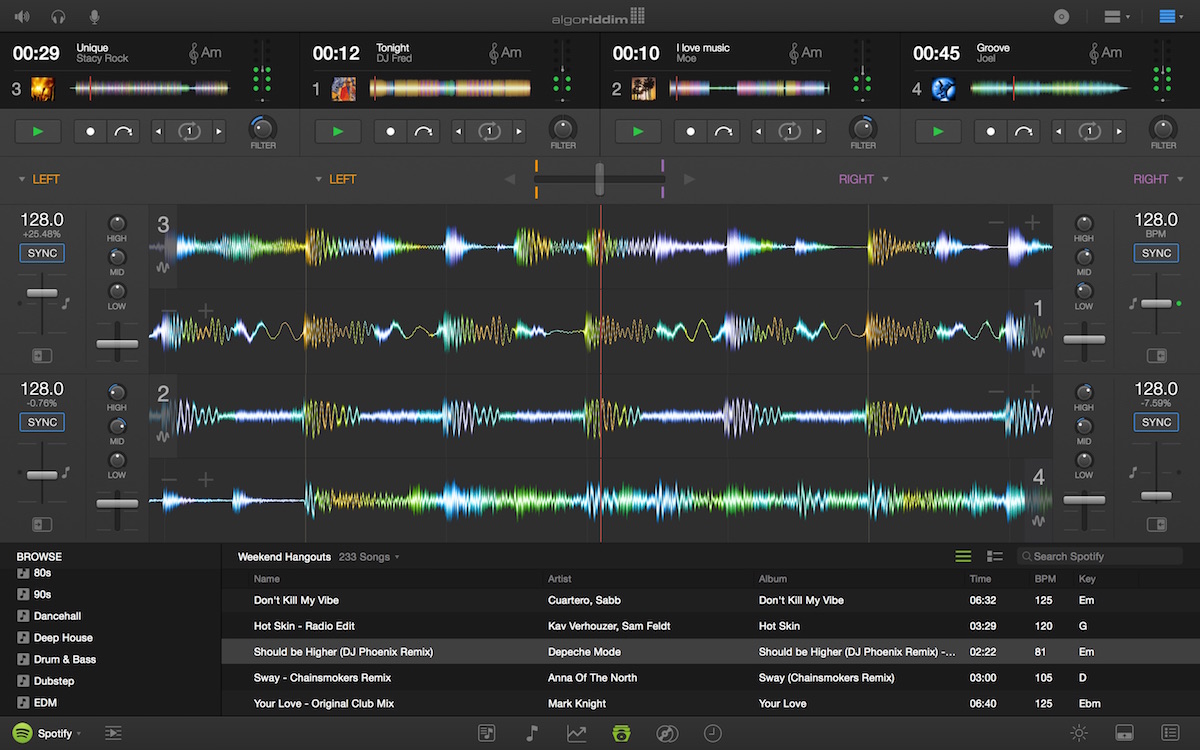Open the History clock icon in bottom toolbar

point(711,732)
